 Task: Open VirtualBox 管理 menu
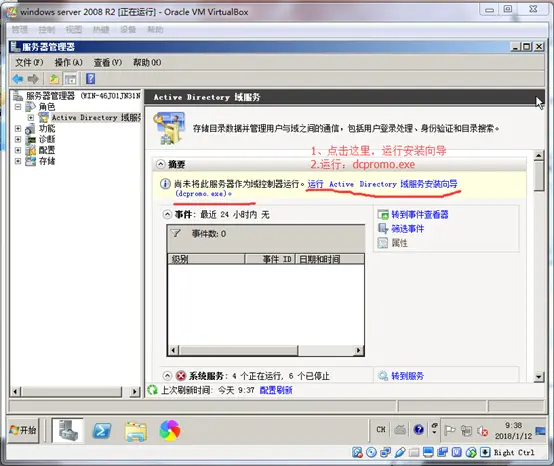coord(20,30)
